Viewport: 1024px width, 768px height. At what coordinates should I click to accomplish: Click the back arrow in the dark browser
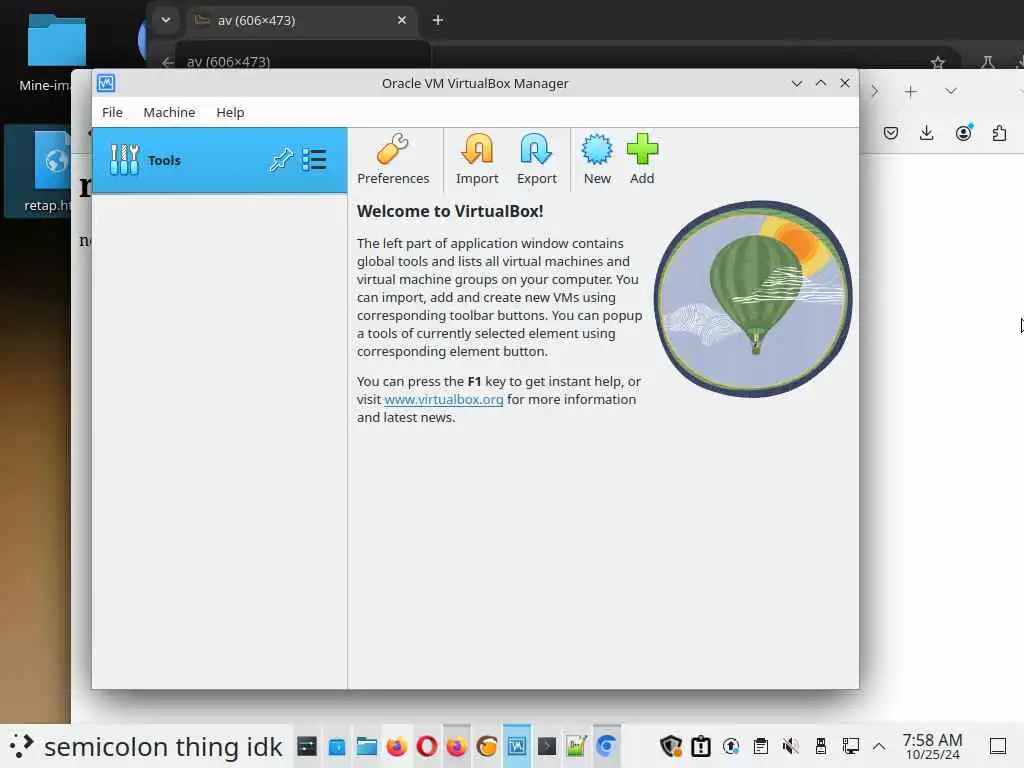(x=168, y=62)
